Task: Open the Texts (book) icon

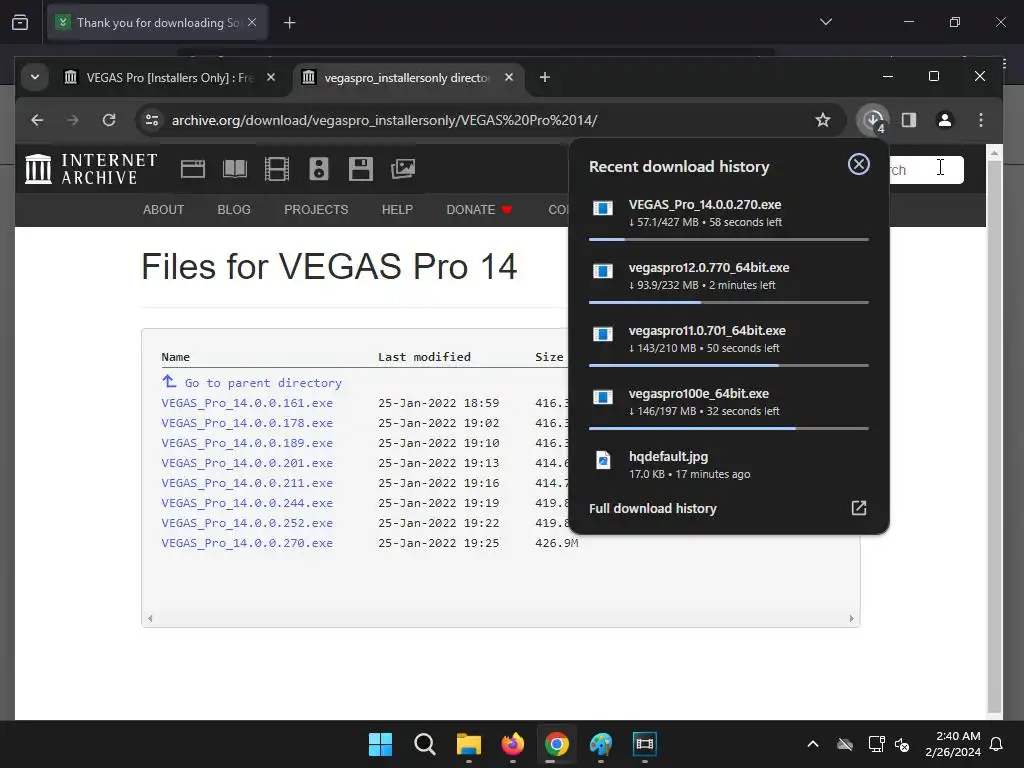Action: (x=234, y=169)
